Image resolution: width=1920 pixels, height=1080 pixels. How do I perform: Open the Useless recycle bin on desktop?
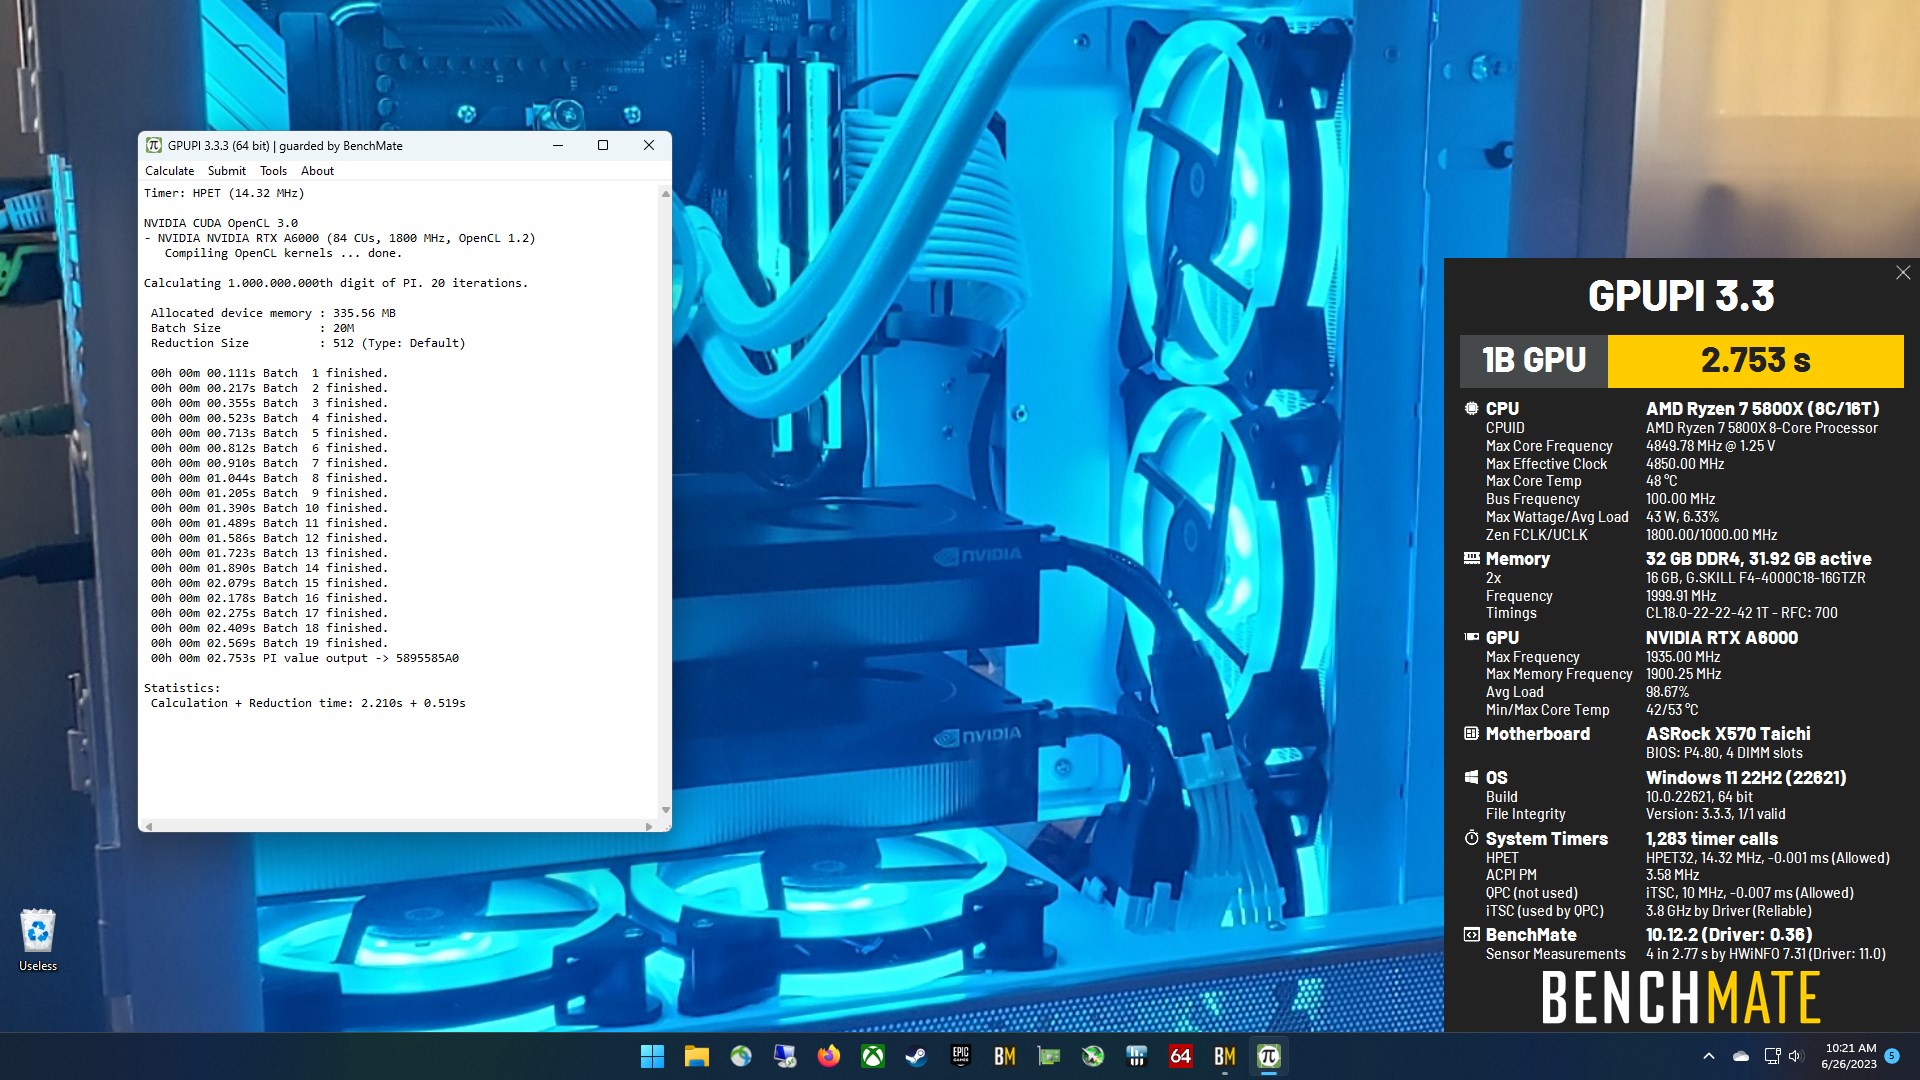tap(38, 940)
